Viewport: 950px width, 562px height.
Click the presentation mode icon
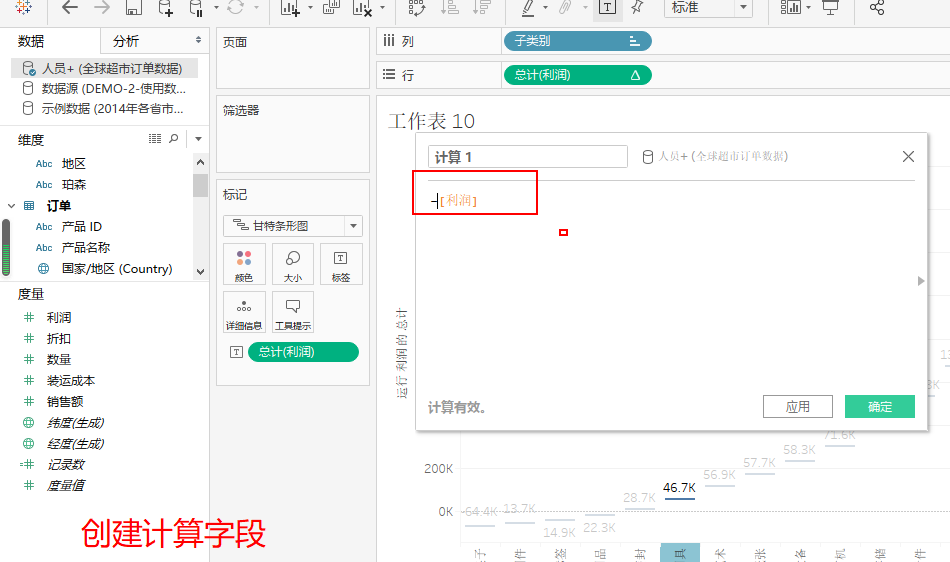tap(830, 7)
